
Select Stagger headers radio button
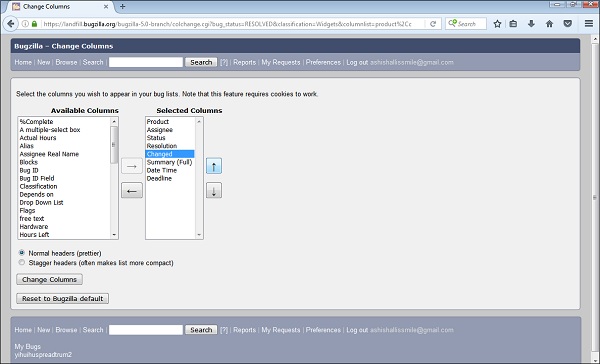[22, 262]
